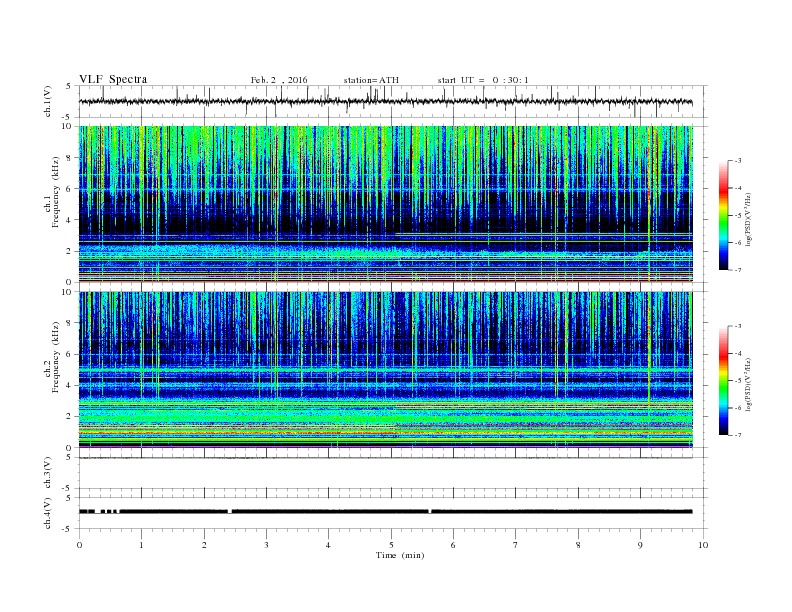Click the ch.1 "Frequency (kHz)" axis label

56,193
